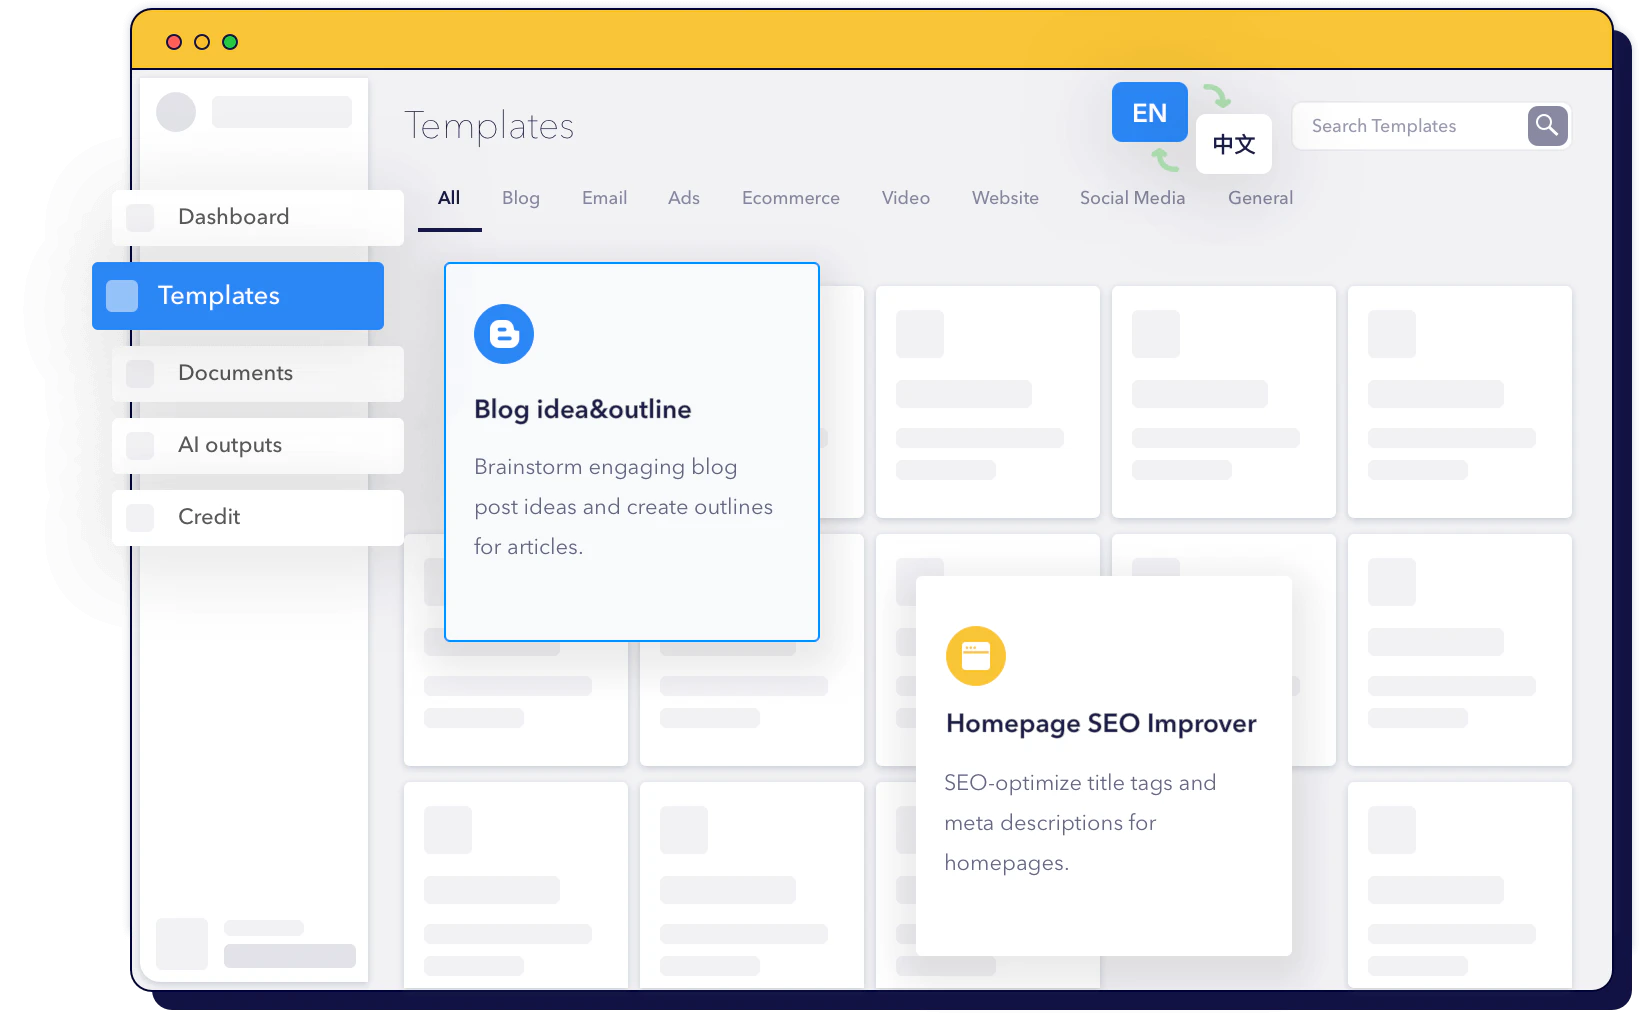Click the icon beside Documents

[x=140, y=374]
